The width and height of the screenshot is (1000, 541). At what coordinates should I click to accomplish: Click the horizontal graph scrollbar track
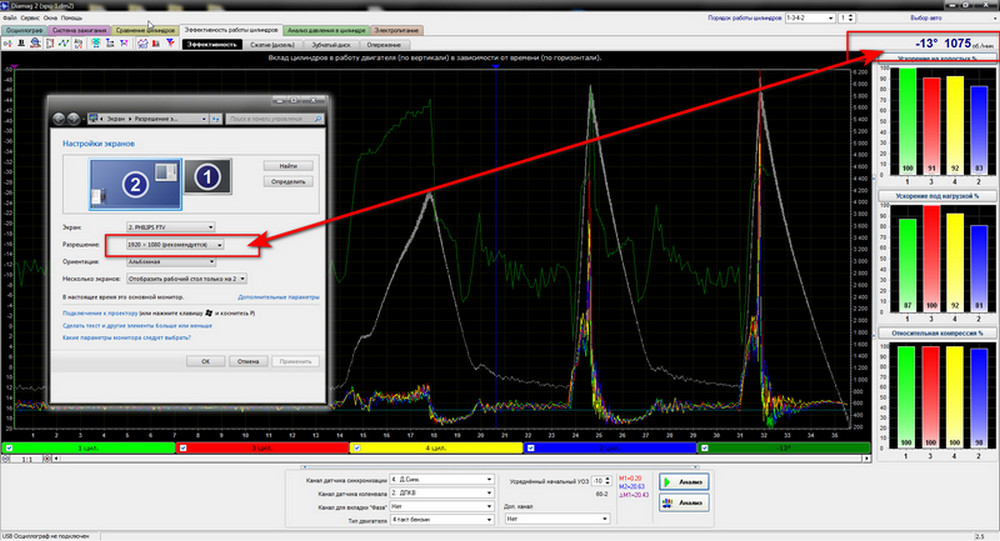pos(461,459)
